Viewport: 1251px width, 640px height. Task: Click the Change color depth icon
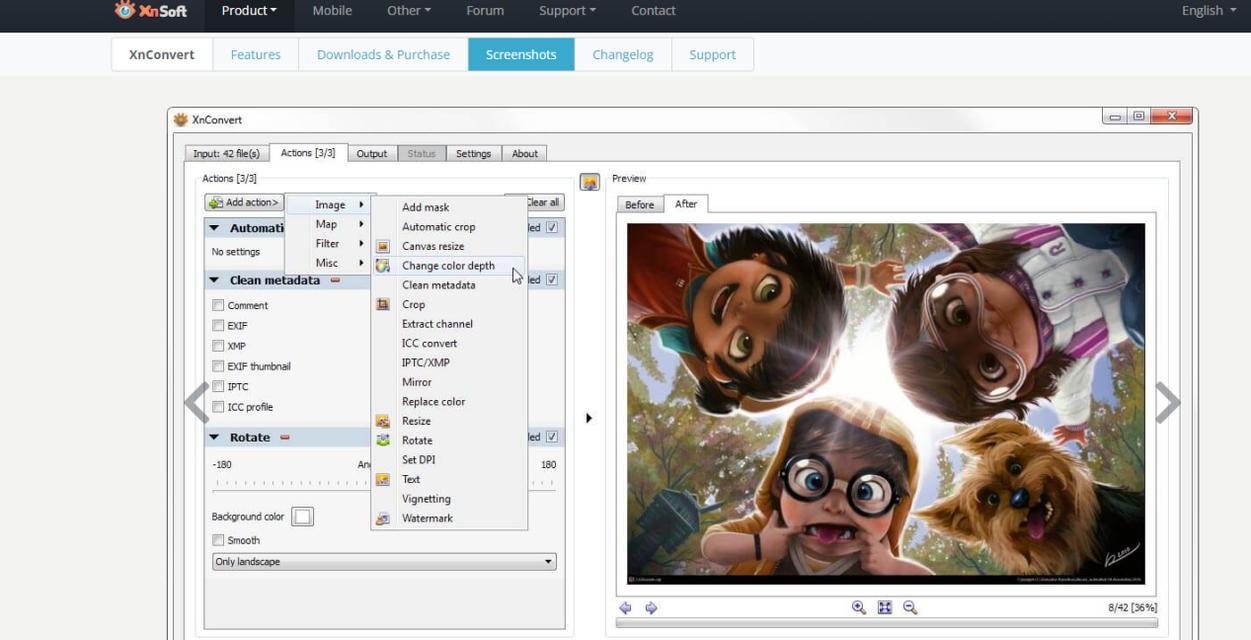coord(382,266)
